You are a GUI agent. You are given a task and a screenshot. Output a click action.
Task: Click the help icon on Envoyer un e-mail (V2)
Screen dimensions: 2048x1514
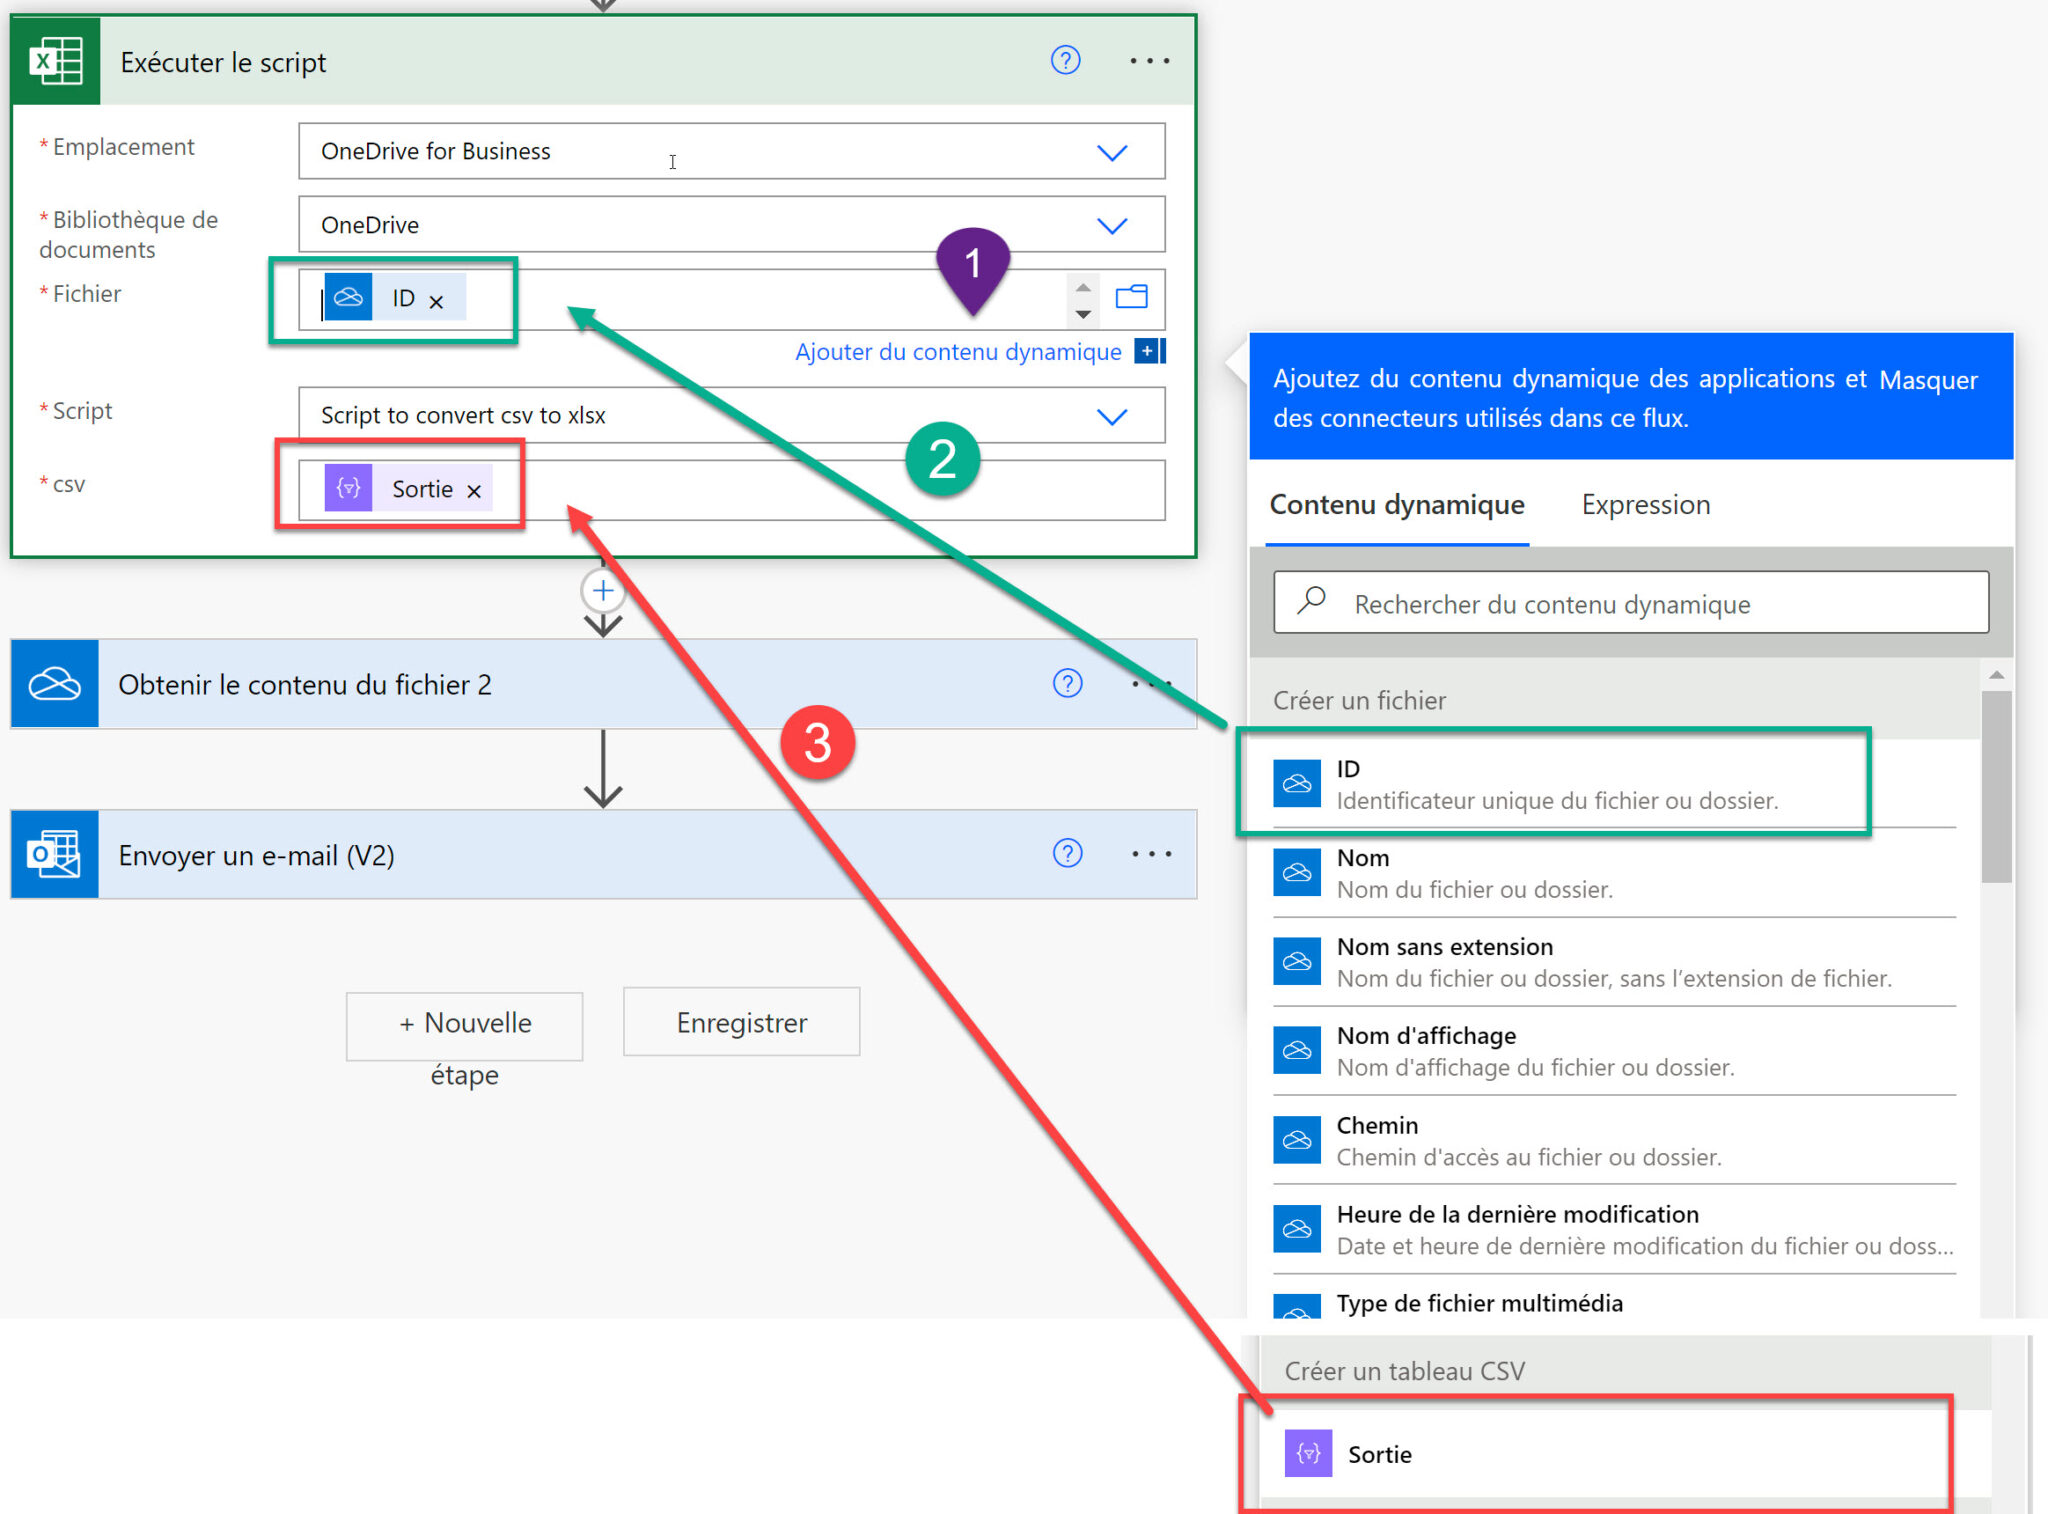pyautogui.click(x=1068, y=854)
